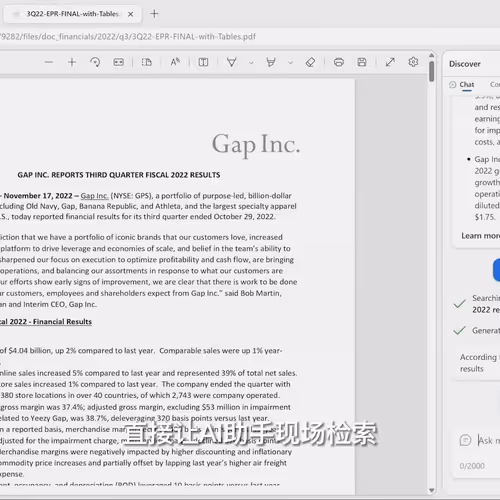Screen dimensions: 500x500
Task: Open the Gap Inc. hyperlink in the document
Action: click(x=94, y=196)
